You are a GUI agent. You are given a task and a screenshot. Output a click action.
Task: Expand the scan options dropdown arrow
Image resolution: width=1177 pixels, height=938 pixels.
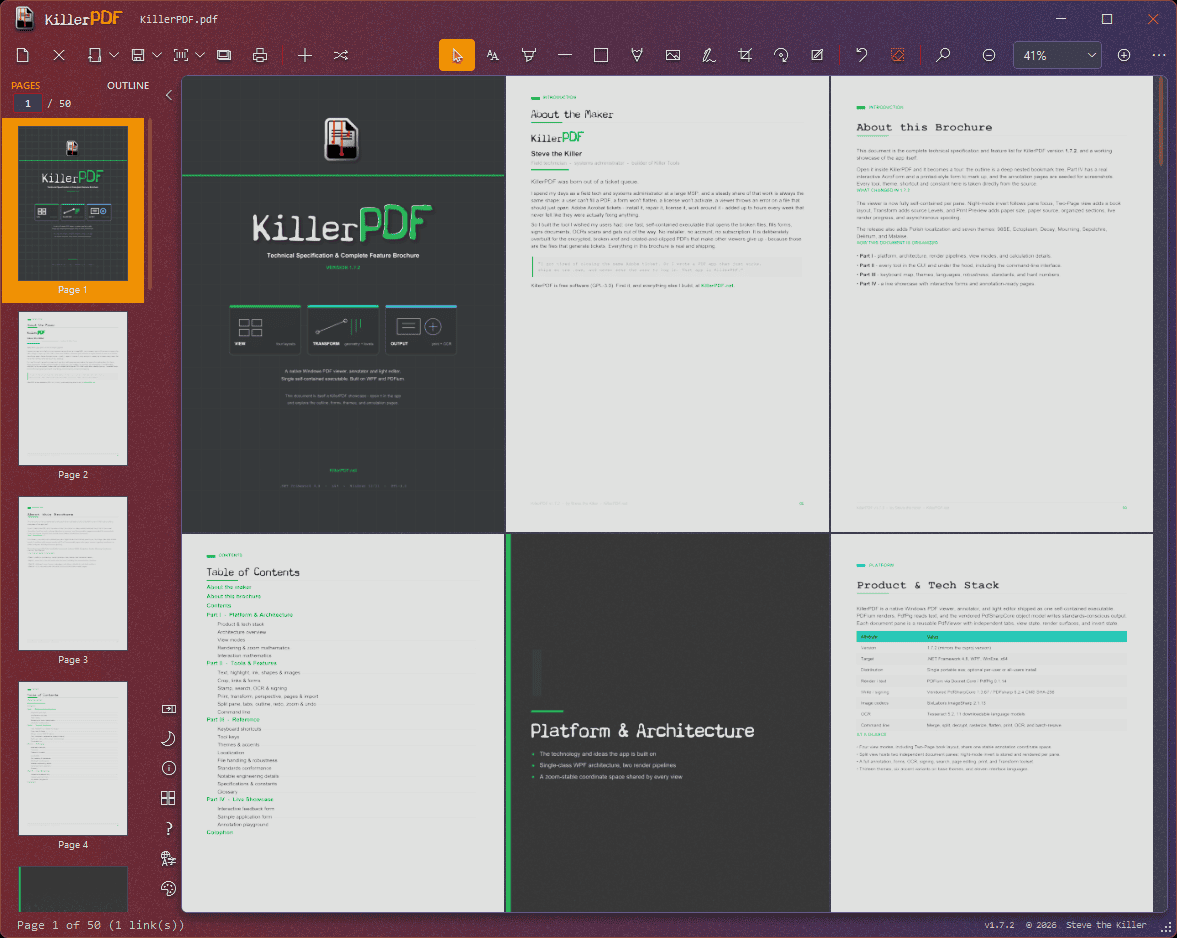point(200,56)
